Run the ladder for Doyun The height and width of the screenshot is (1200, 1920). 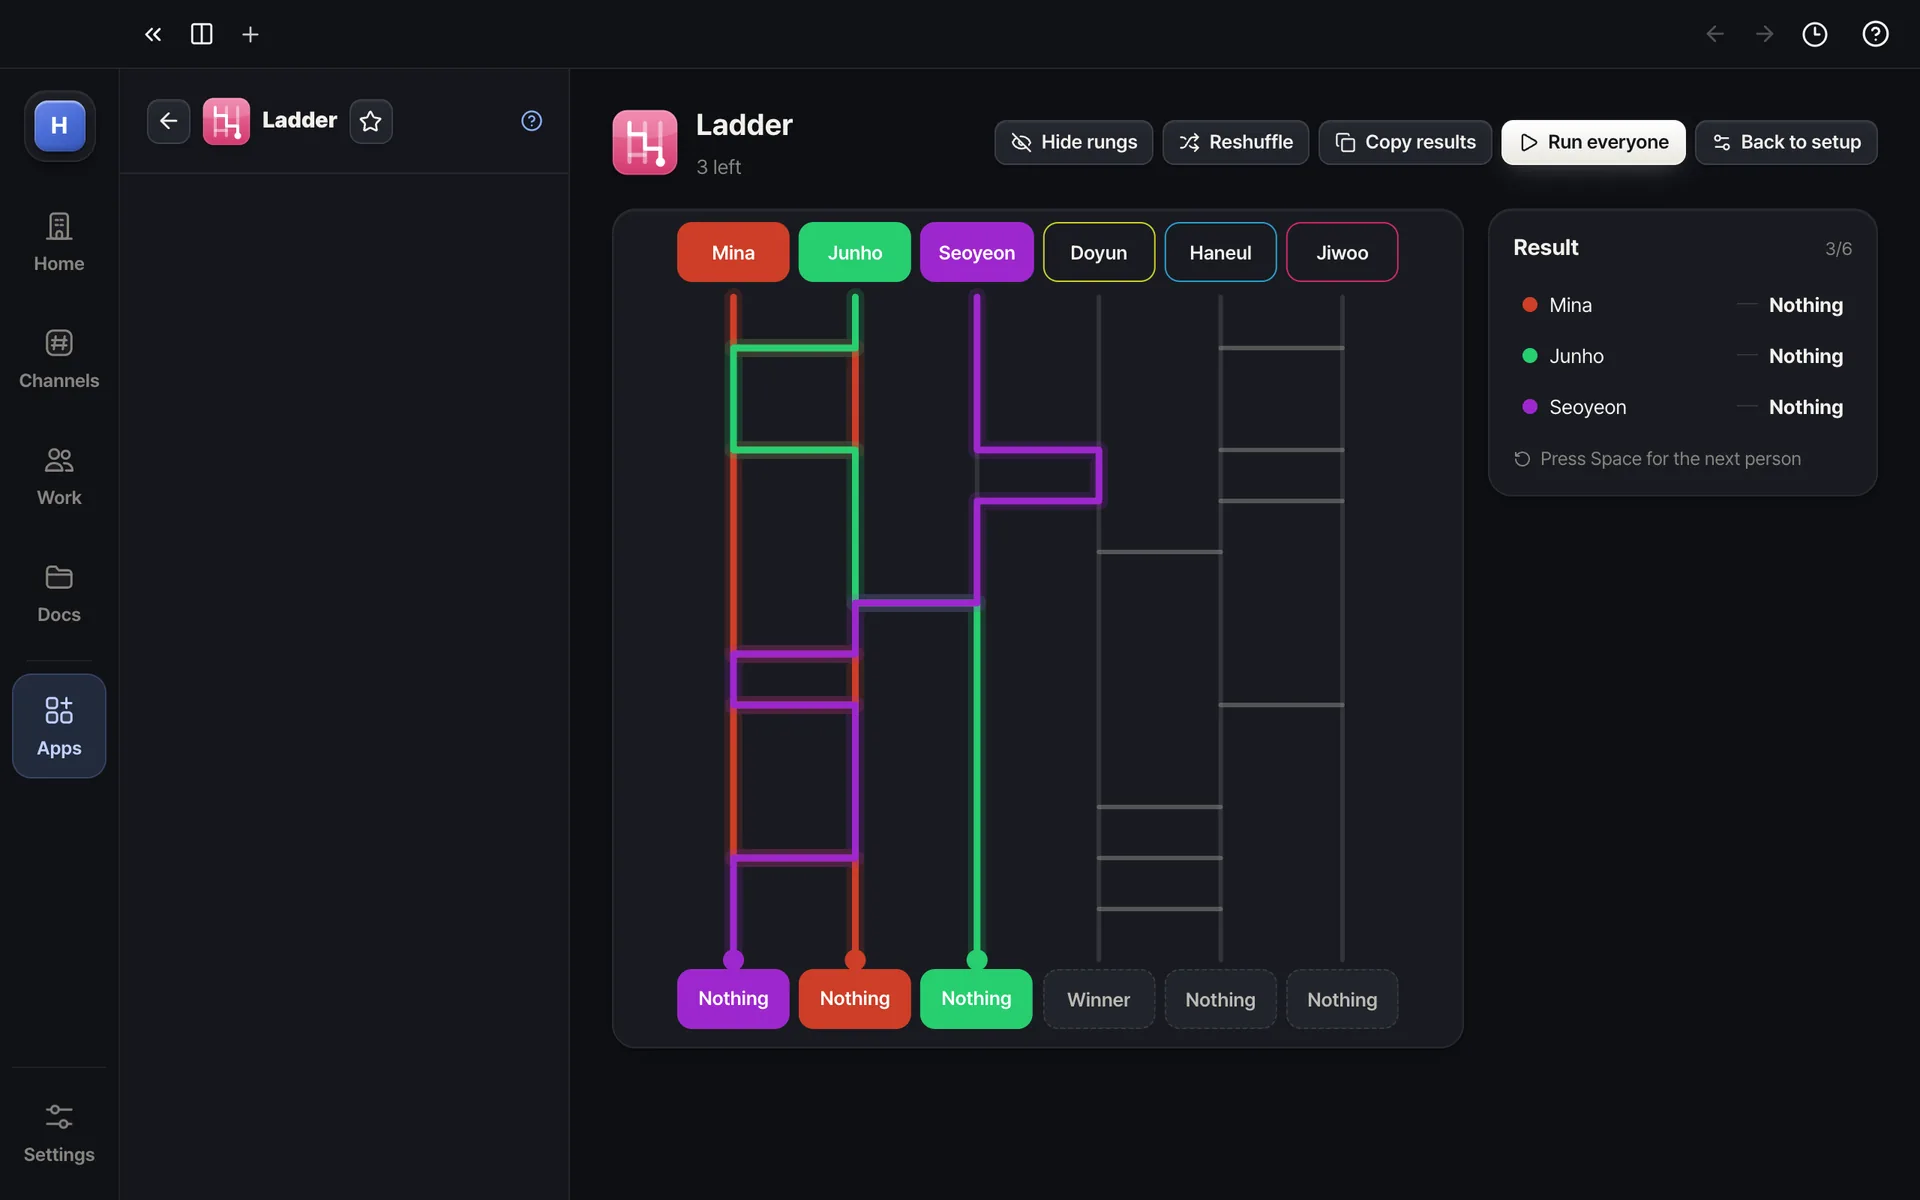coord(1099,252)
